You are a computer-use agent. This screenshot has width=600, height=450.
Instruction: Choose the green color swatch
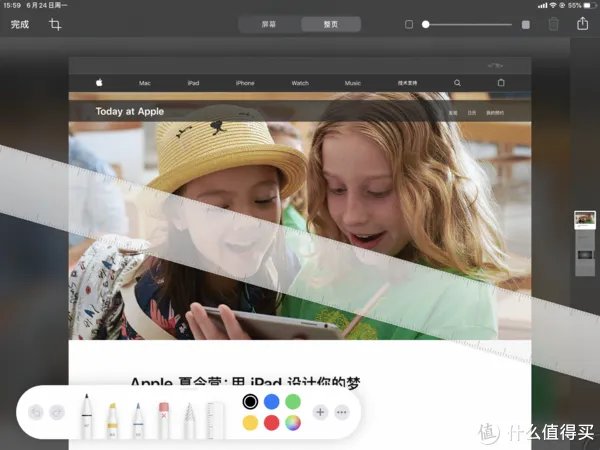point(293,401)
